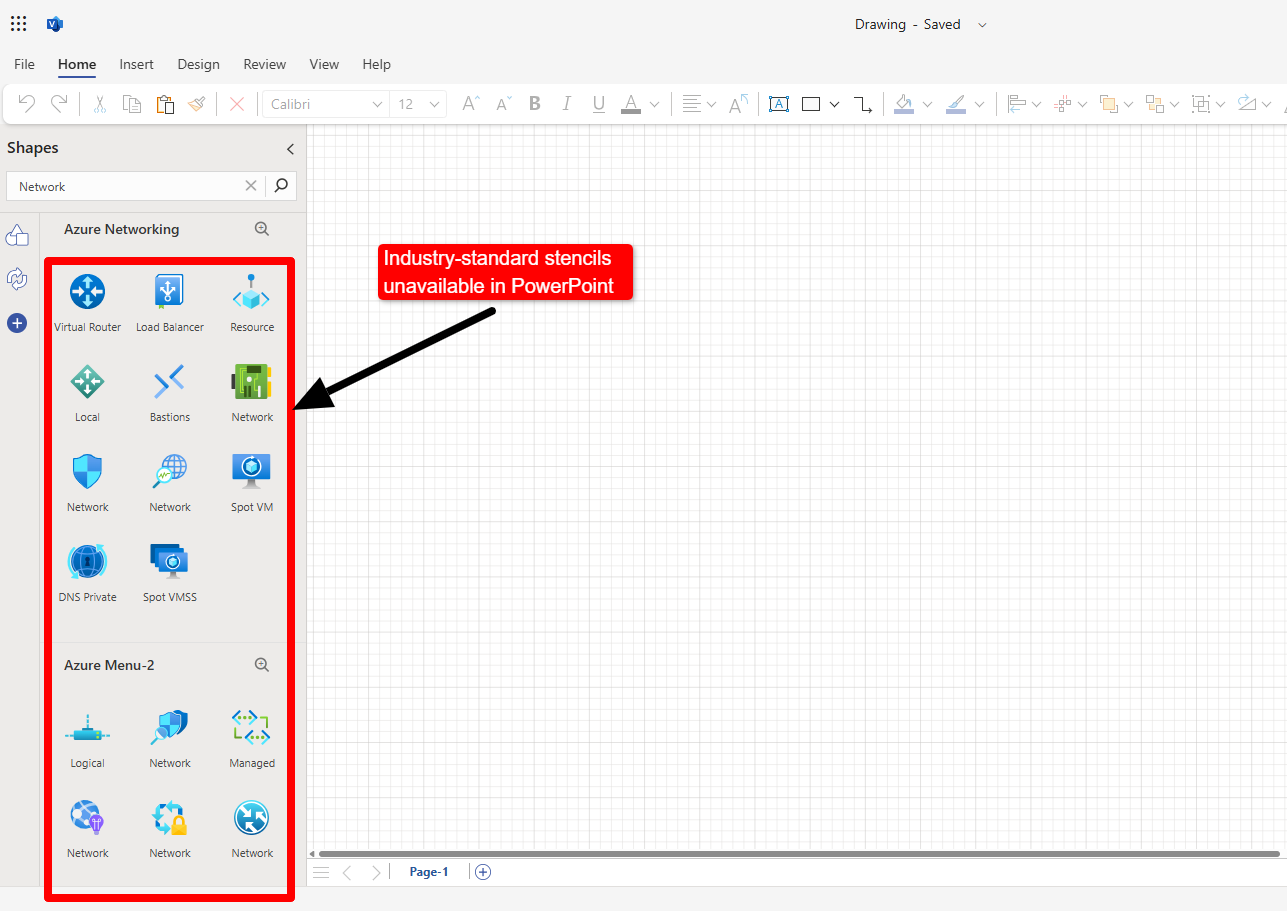This screenshot has width=1287, height=911.
Task: Select the Local shape
Action: tap(88, 394)
